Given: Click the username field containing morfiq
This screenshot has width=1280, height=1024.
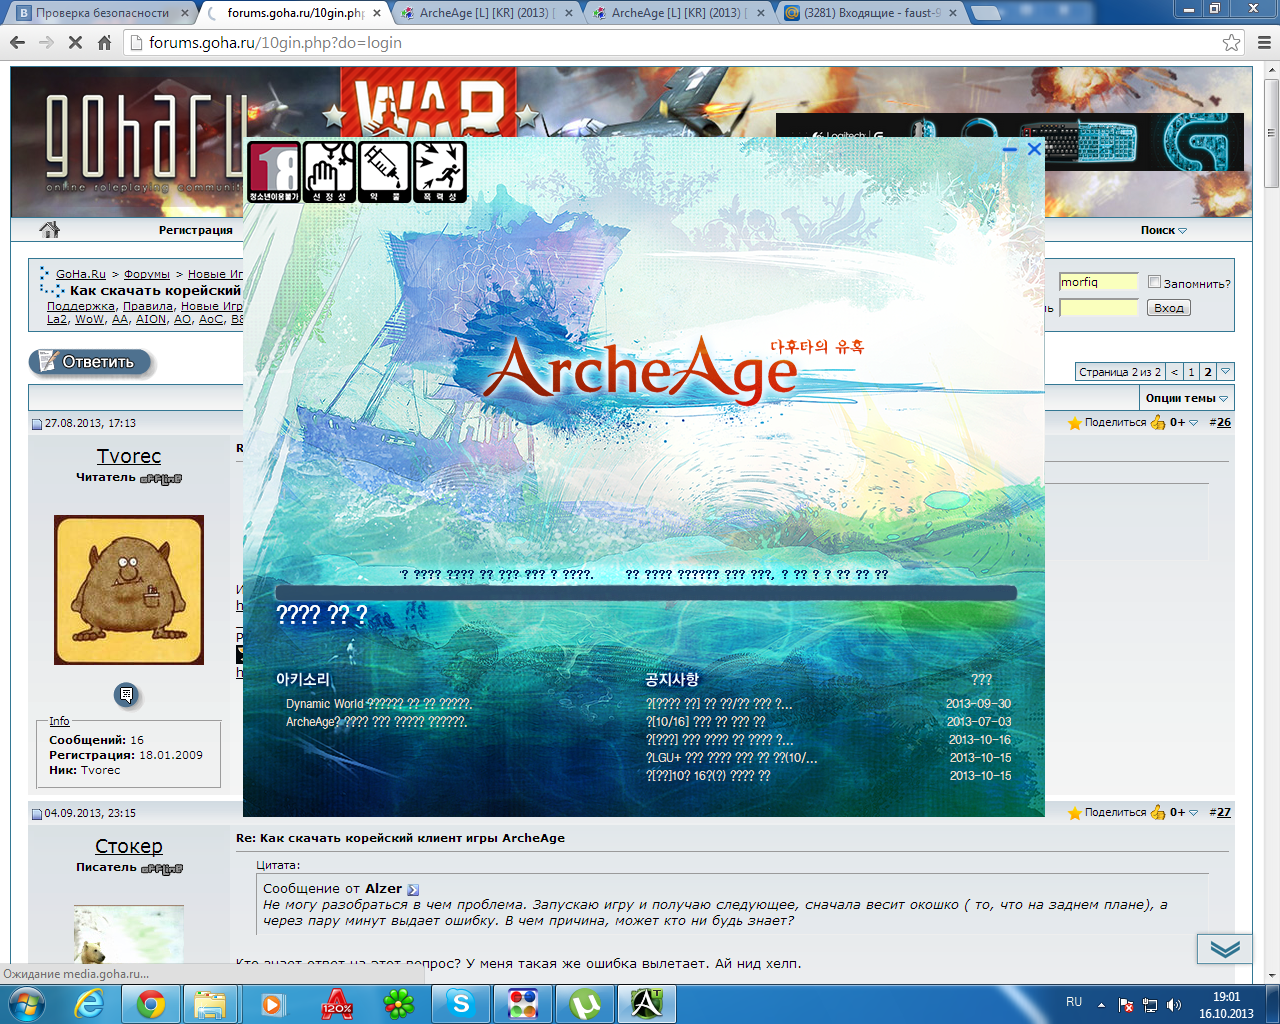Looking at the screenshot, I should click(x=1098, y=282).
